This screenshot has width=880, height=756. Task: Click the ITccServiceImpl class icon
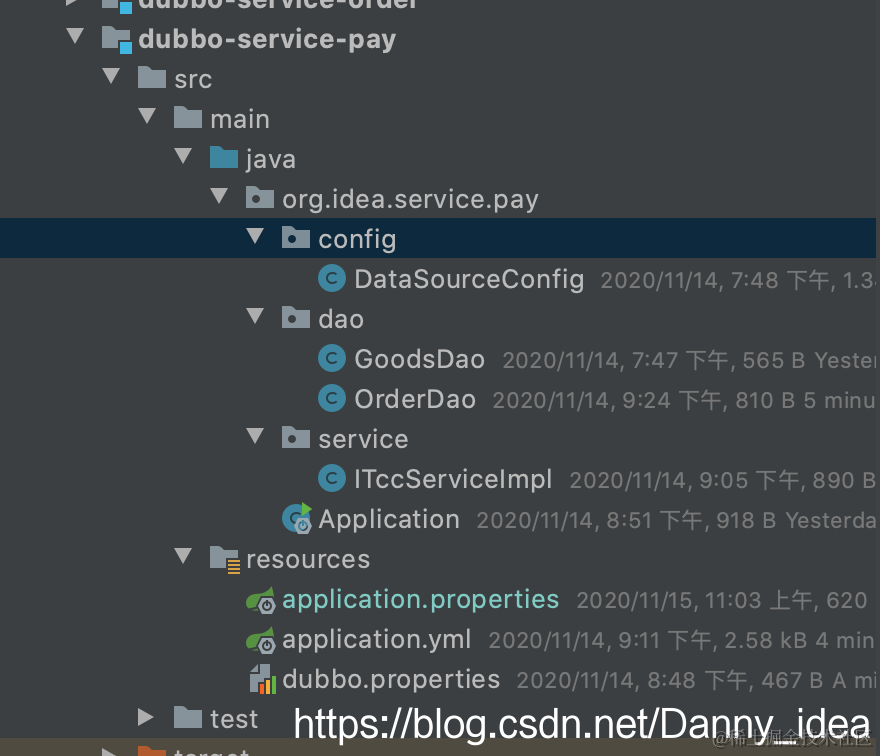coord(332,478)
